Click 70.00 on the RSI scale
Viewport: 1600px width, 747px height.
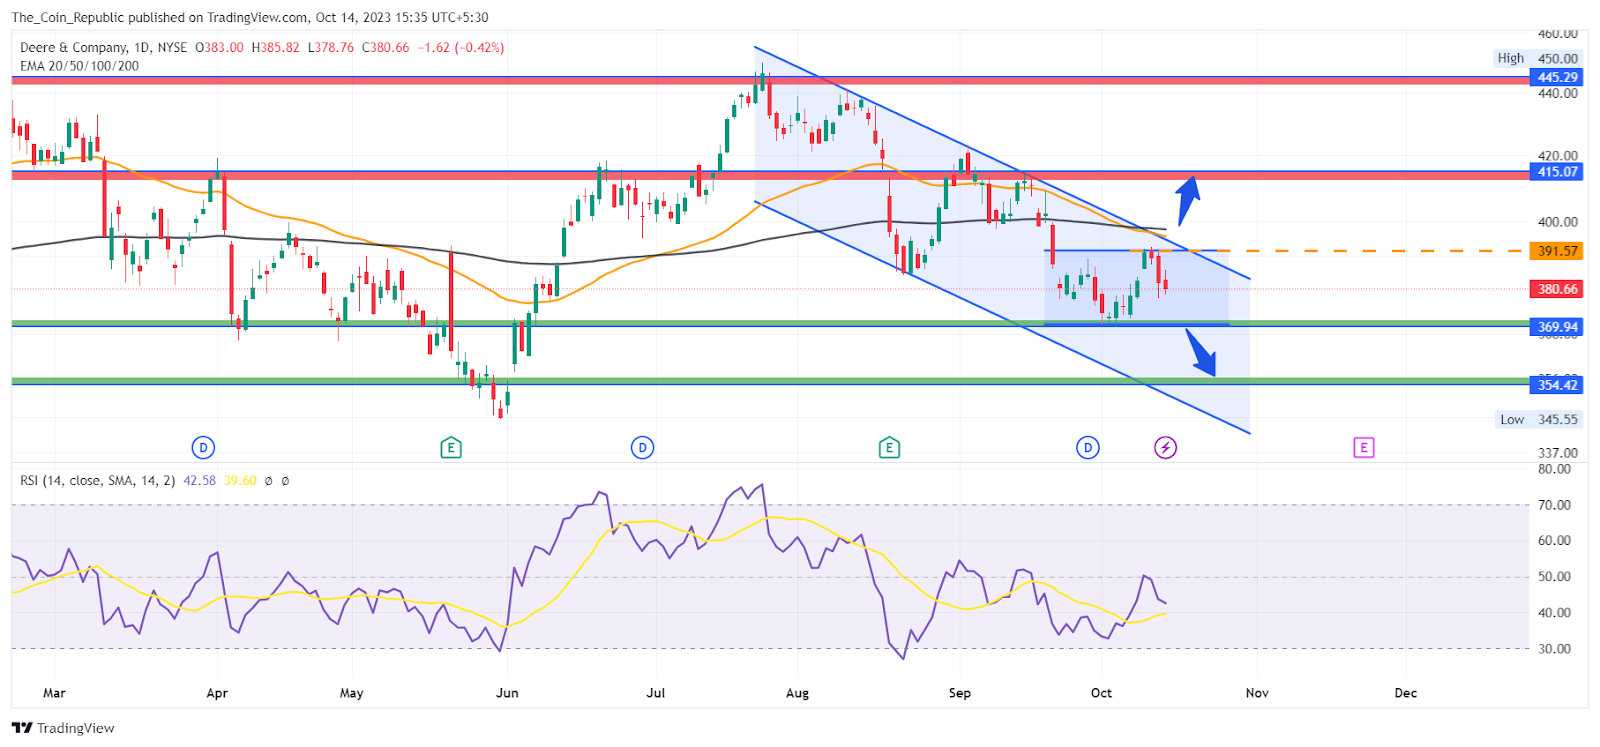click(1554, 505)
